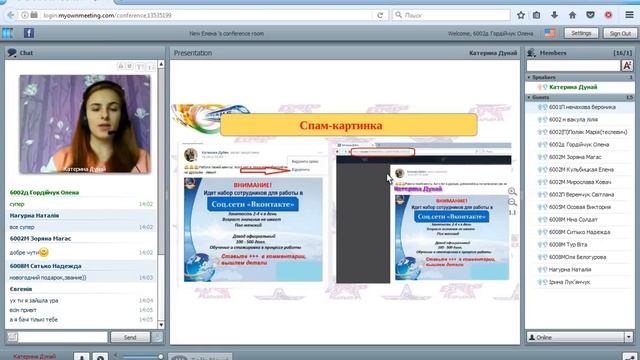
Task: Click chat sender name Євгенія
Action: click(21, 289)
